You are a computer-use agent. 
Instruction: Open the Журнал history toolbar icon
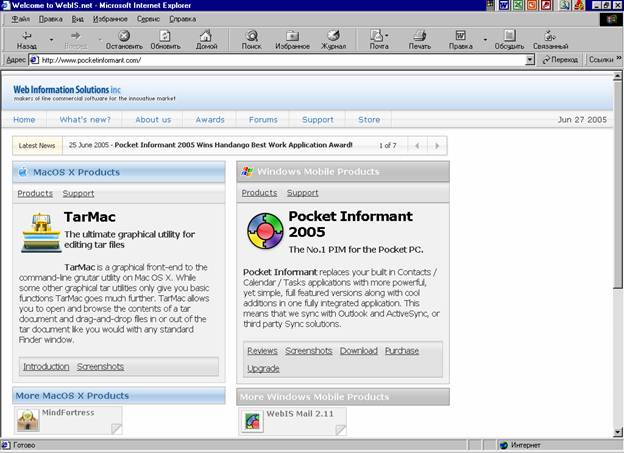pos(333,40)
